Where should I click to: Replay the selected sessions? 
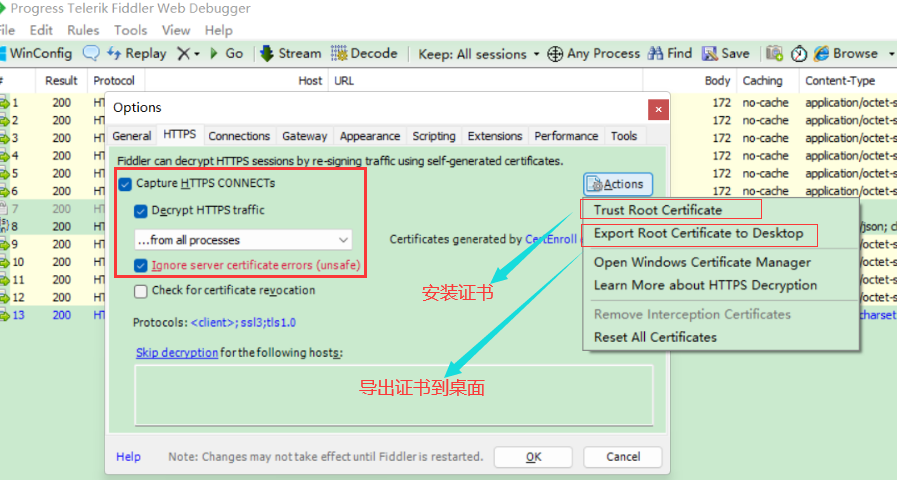[137, 53]
